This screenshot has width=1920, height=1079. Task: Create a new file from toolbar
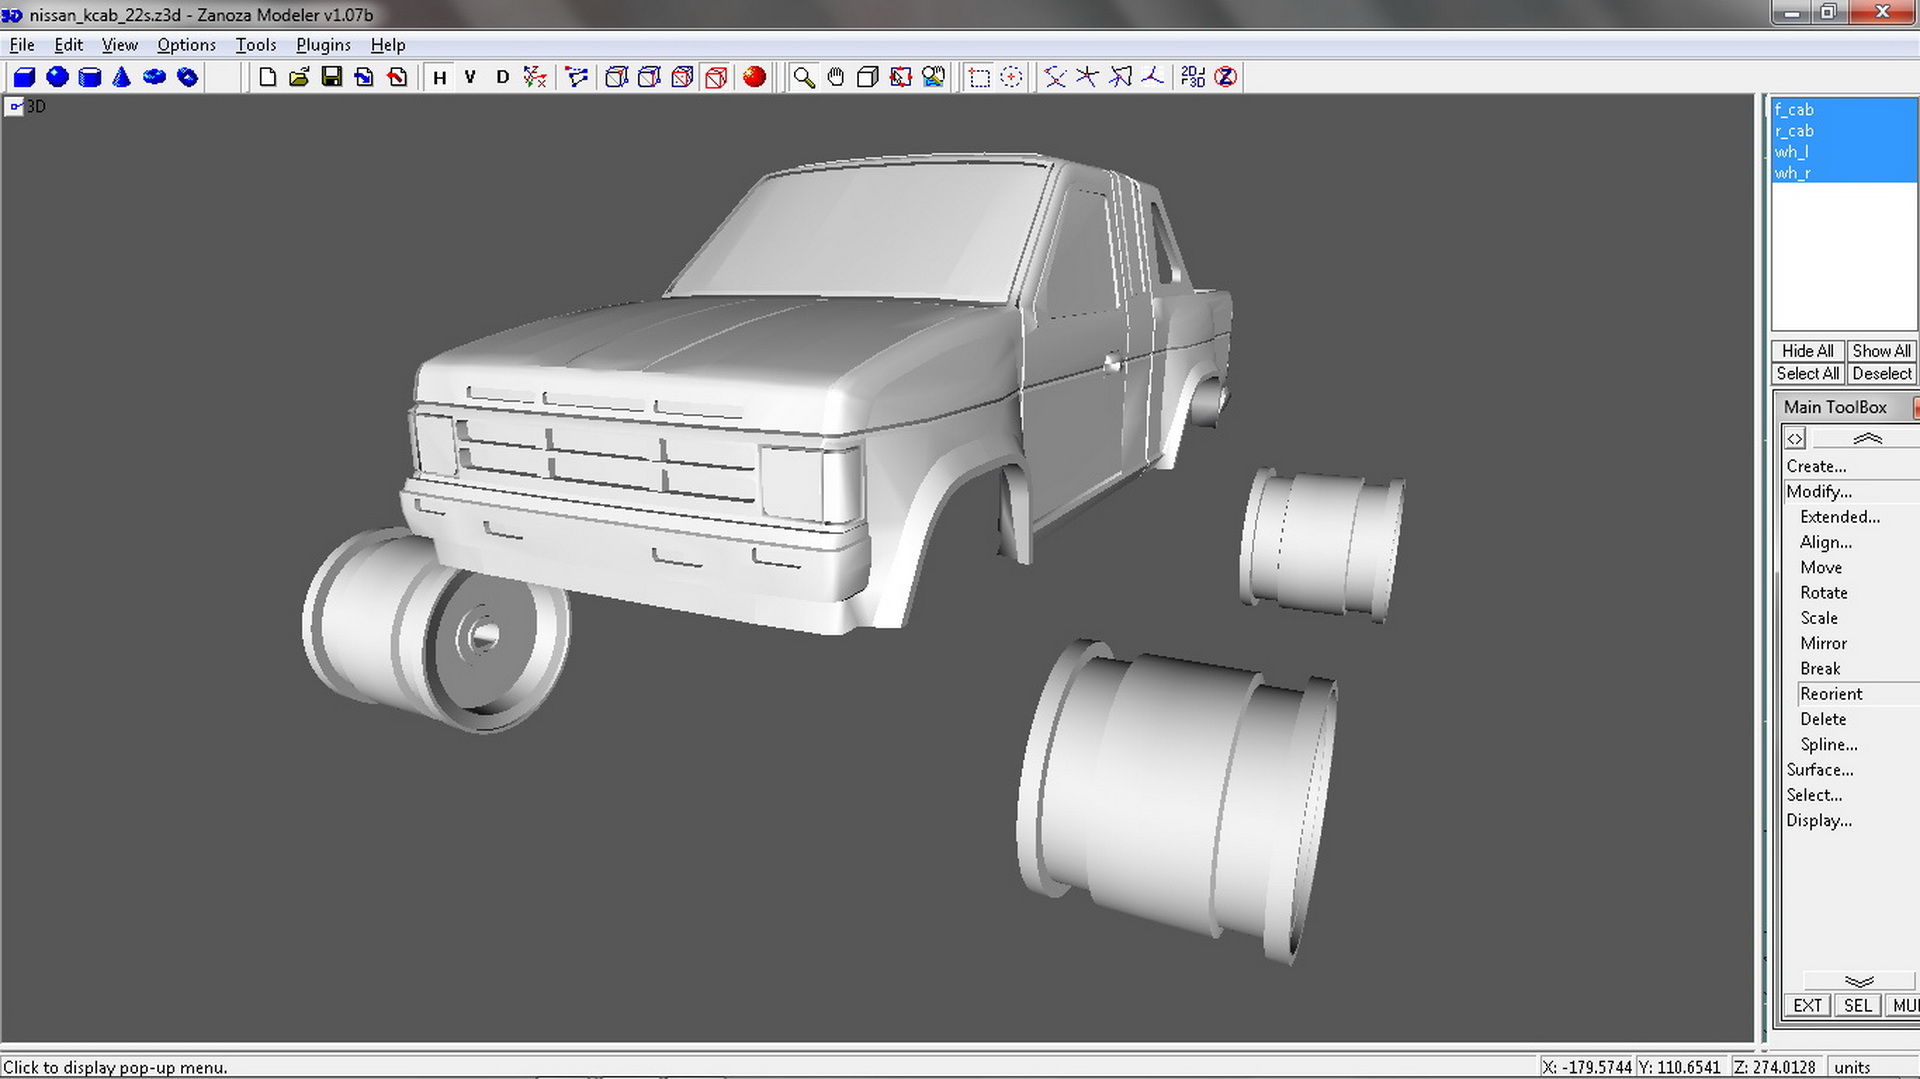coord(267,77)
